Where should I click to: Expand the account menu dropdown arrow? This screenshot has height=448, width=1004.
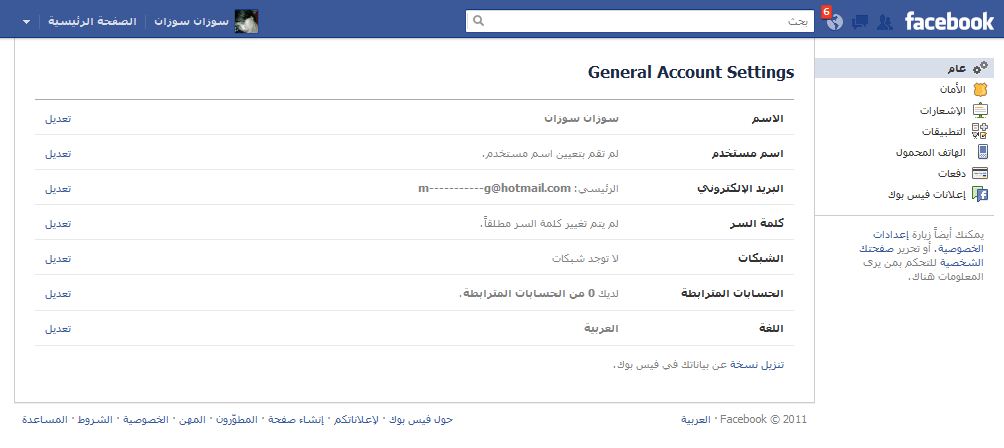tap(26, 21)
